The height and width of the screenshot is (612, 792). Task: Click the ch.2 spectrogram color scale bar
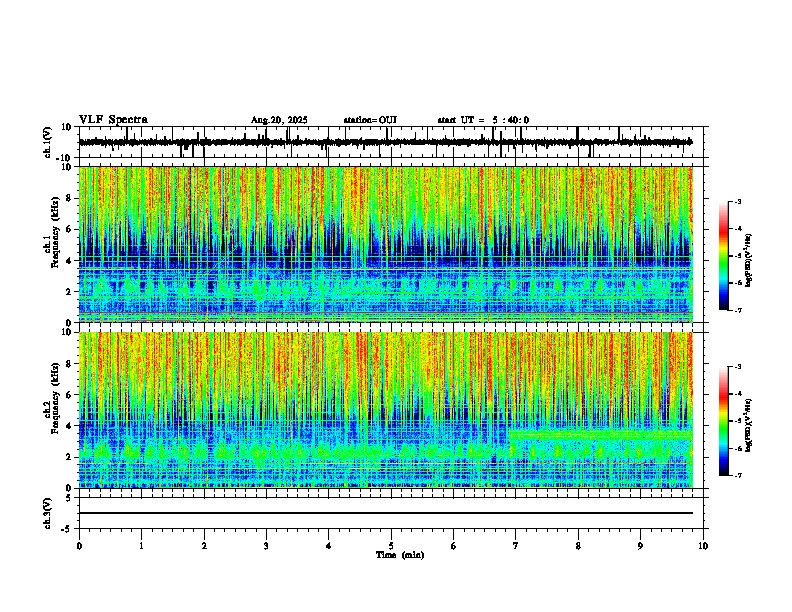click(x=724, y=421)
